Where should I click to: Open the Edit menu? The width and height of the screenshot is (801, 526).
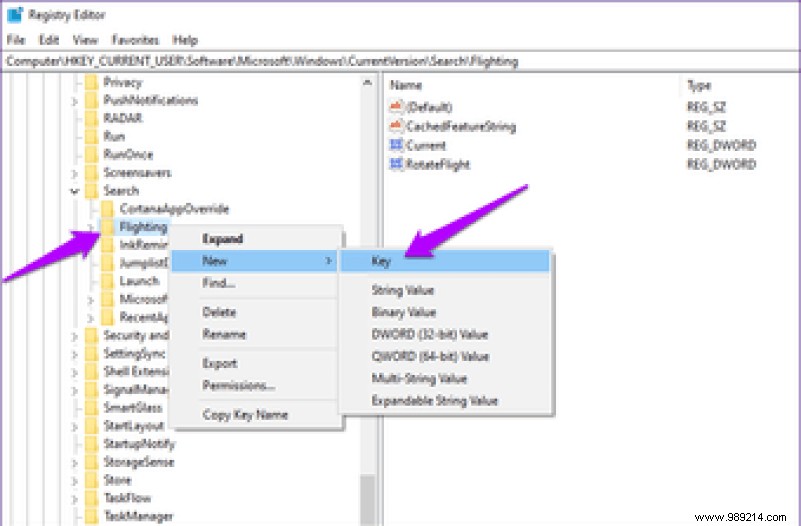click(x=49, y=40)
